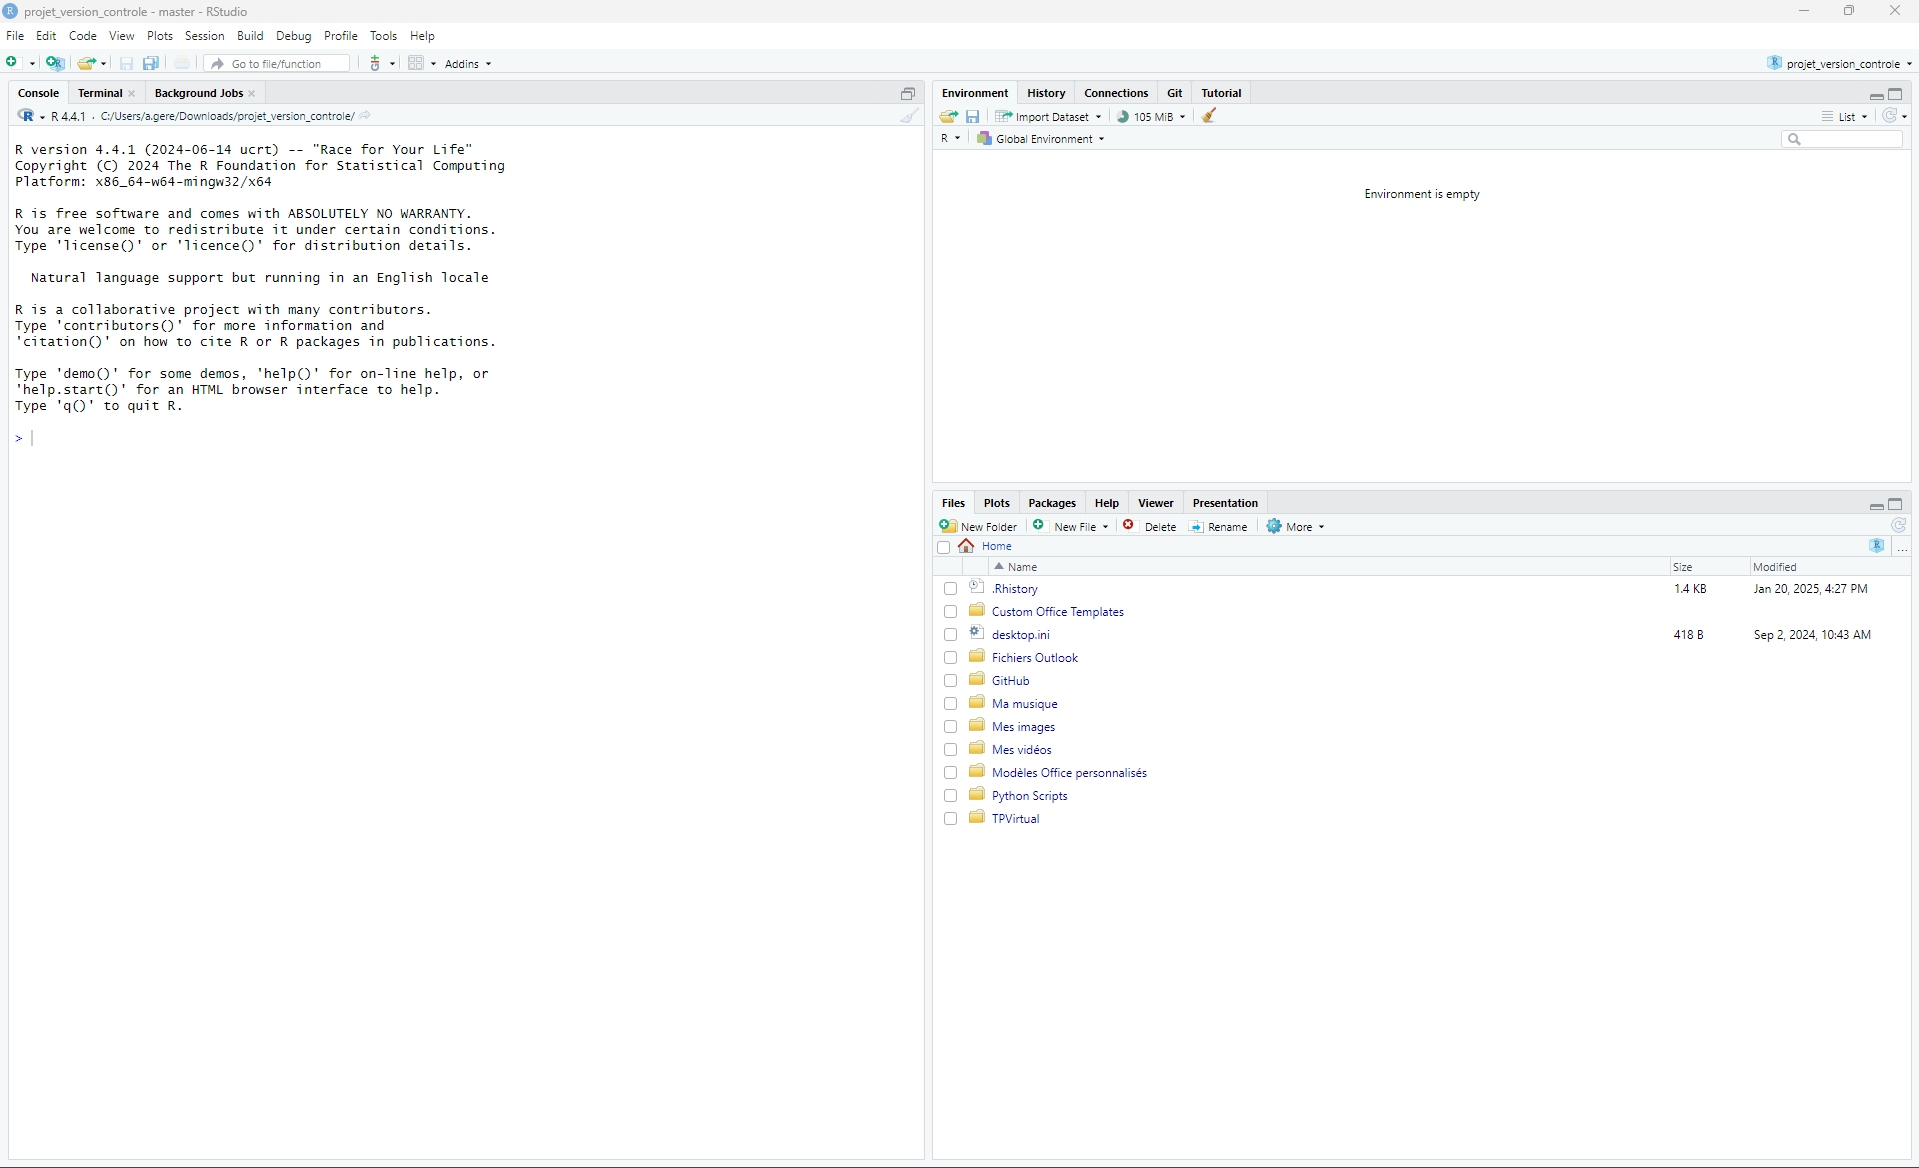This screenshot has width=1919, height=1168.
Task: Tick the Python Scripts folder checkbox
Action: (950, 796)
